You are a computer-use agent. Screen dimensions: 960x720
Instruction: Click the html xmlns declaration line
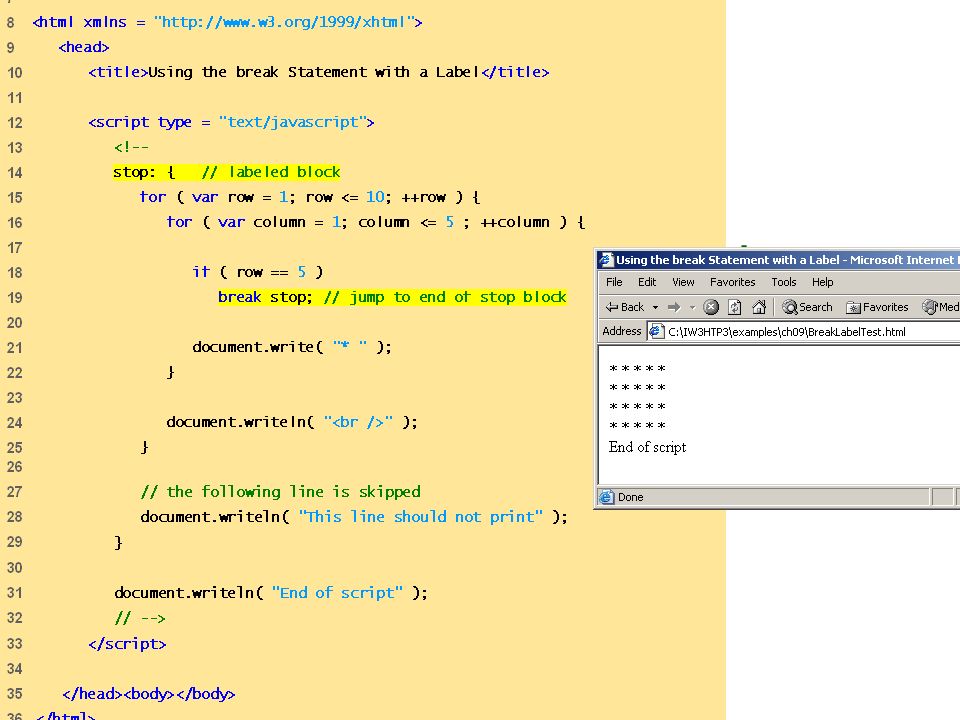tap(227, 22)
